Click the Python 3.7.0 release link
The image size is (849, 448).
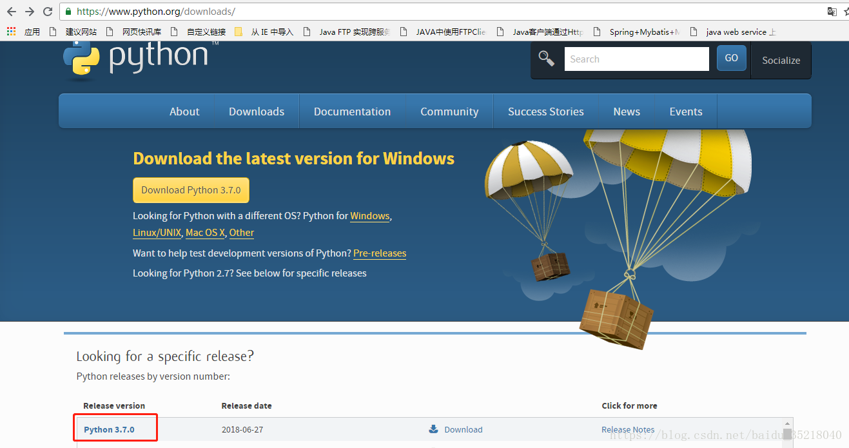tap(109, 430)
